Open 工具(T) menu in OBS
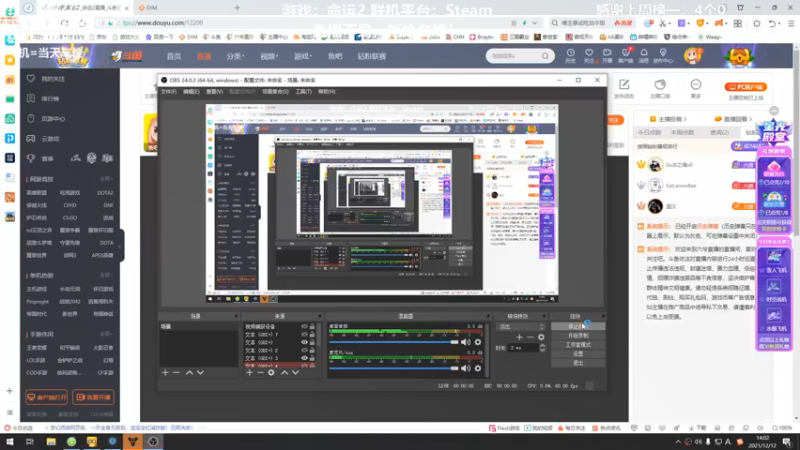The width and height of the screenshot is (800, 450). [x=304, y=92]
